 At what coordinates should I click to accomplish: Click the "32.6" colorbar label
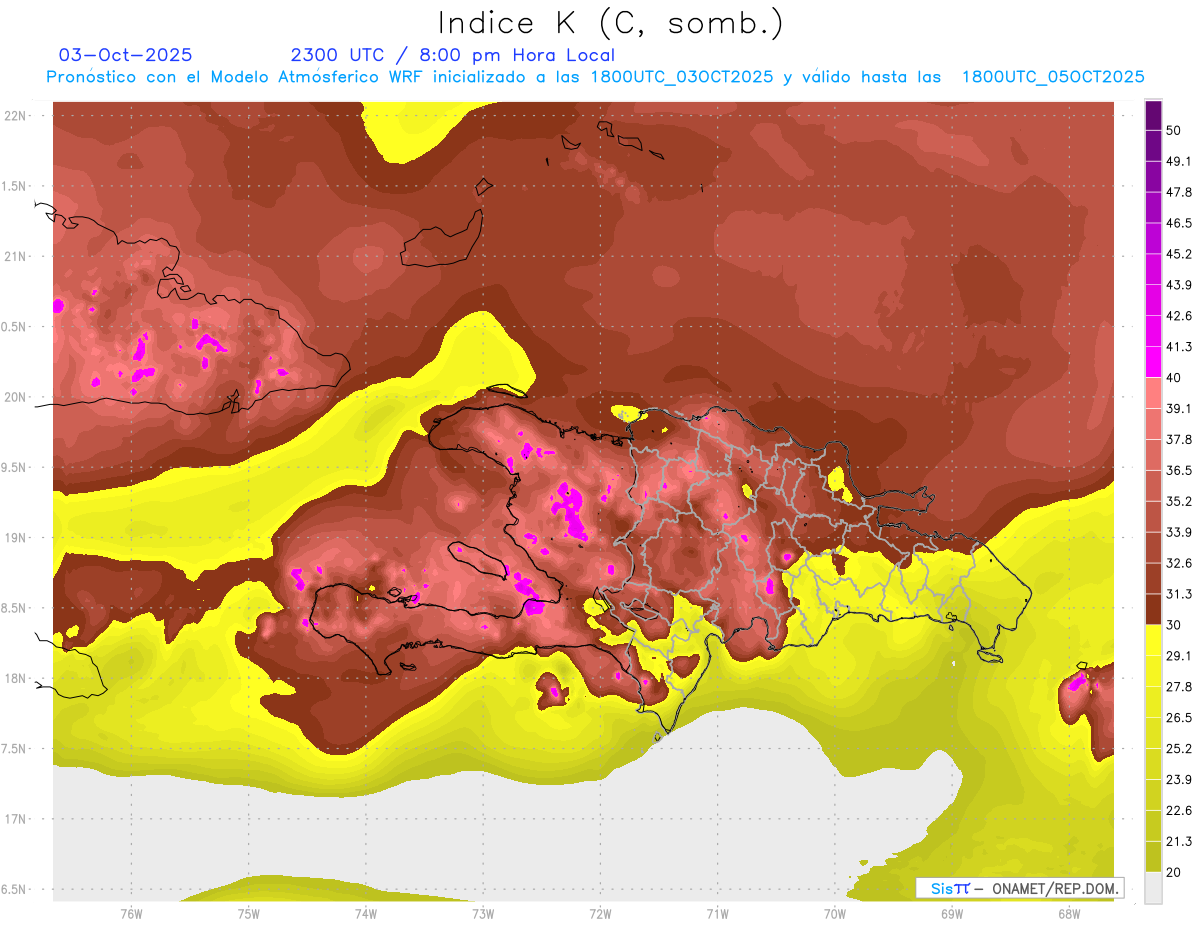coord(1179,563)
